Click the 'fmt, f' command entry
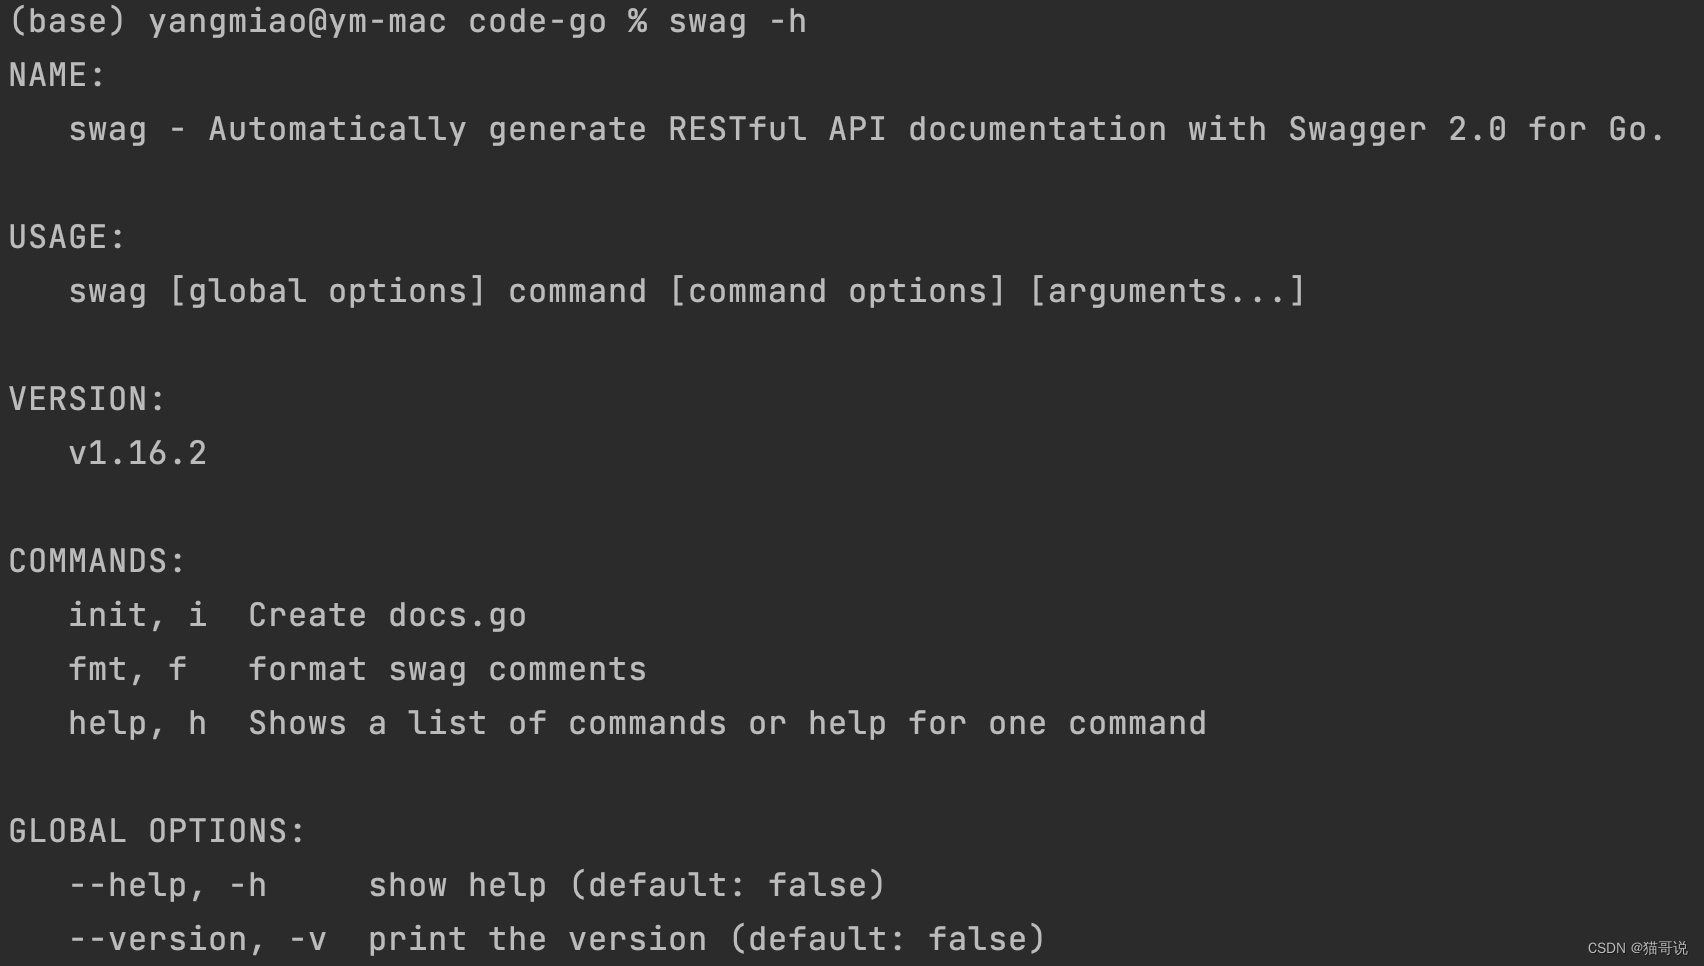Viewport: 1704px width, 966px height. [x=128, y=669]
